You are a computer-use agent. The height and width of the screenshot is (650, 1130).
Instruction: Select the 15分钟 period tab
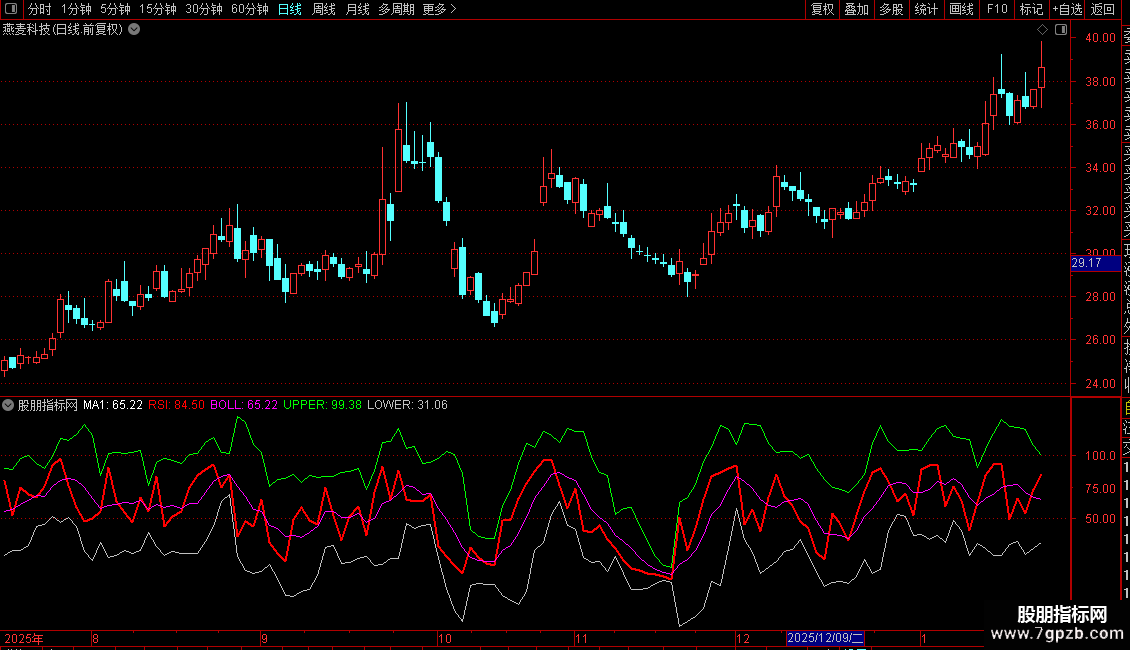point(158,9)
